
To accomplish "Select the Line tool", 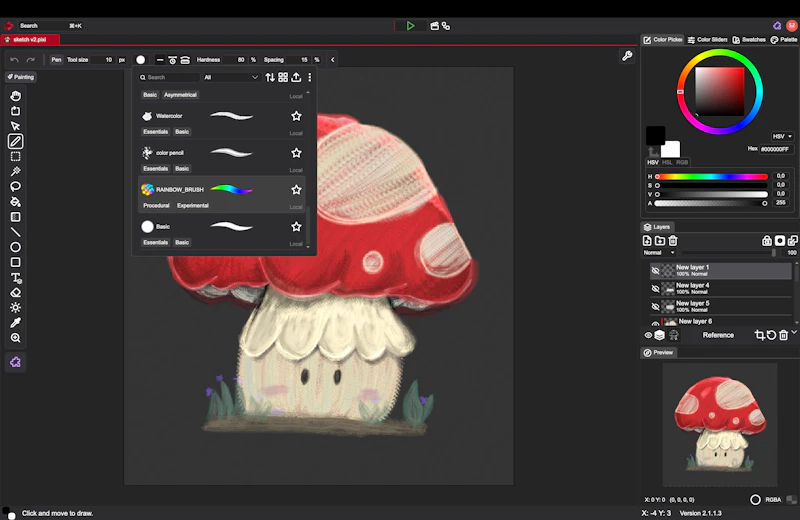I will click(x=15, y=232).
